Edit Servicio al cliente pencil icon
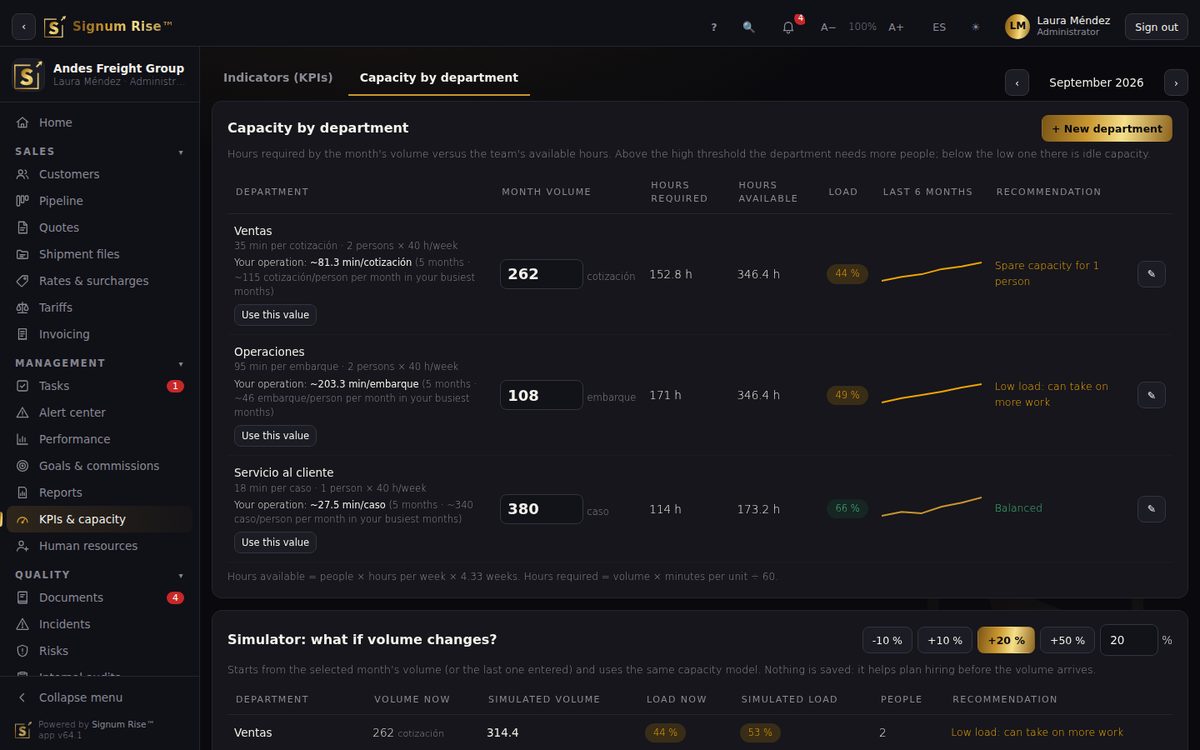The height and width of the screenshot is (750, 1200). pos(1151,509)
